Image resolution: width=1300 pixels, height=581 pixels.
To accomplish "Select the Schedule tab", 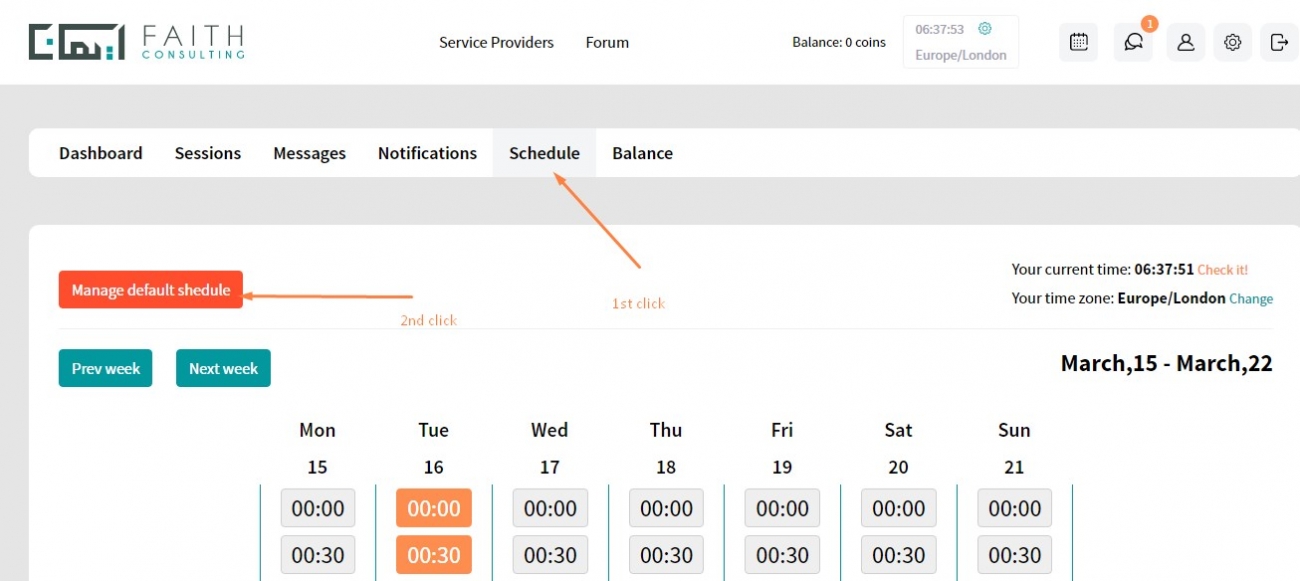I will 544,153.
